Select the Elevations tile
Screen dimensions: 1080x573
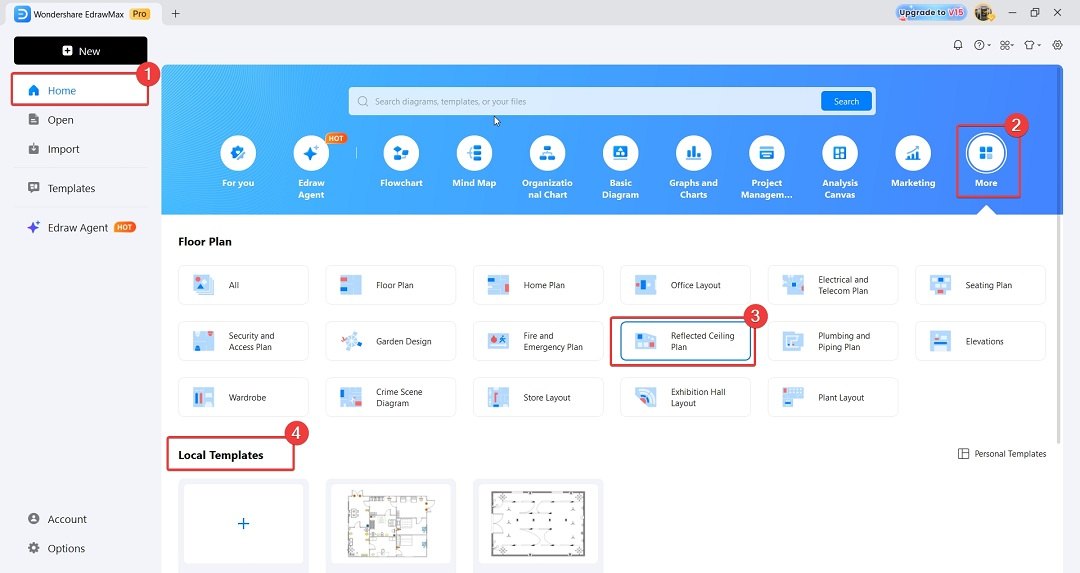tap(980, 341)
